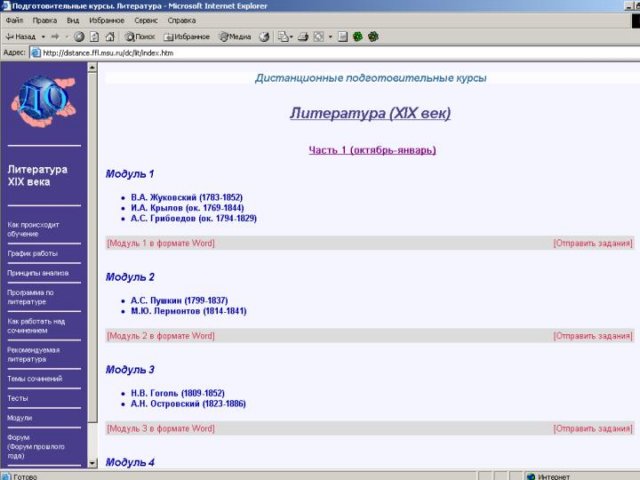Open the Избранное favorites toolbar button
This screenshot has width=640, height=480.
coord(187,37)
